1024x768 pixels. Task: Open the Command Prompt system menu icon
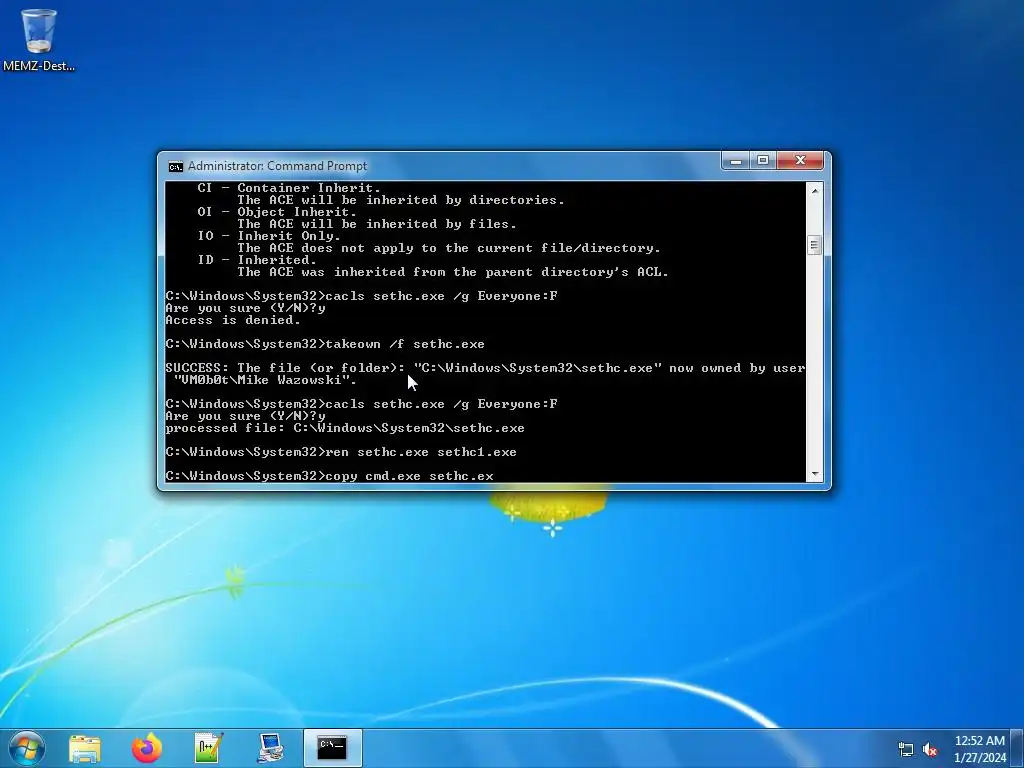176,167
